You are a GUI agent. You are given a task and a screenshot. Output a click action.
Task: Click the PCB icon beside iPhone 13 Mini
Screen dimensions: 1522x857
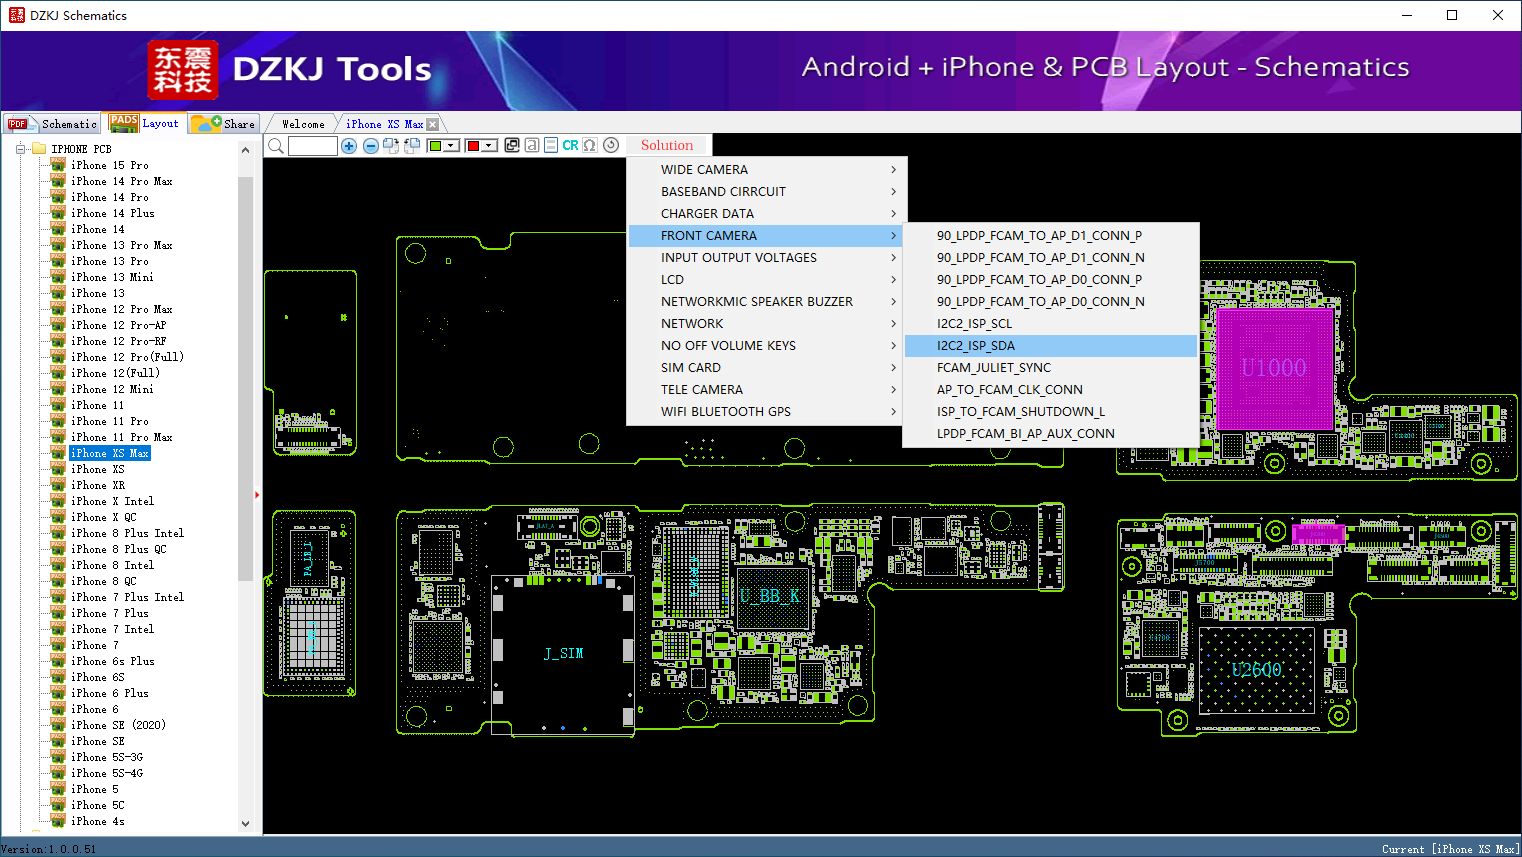(58, 277)
